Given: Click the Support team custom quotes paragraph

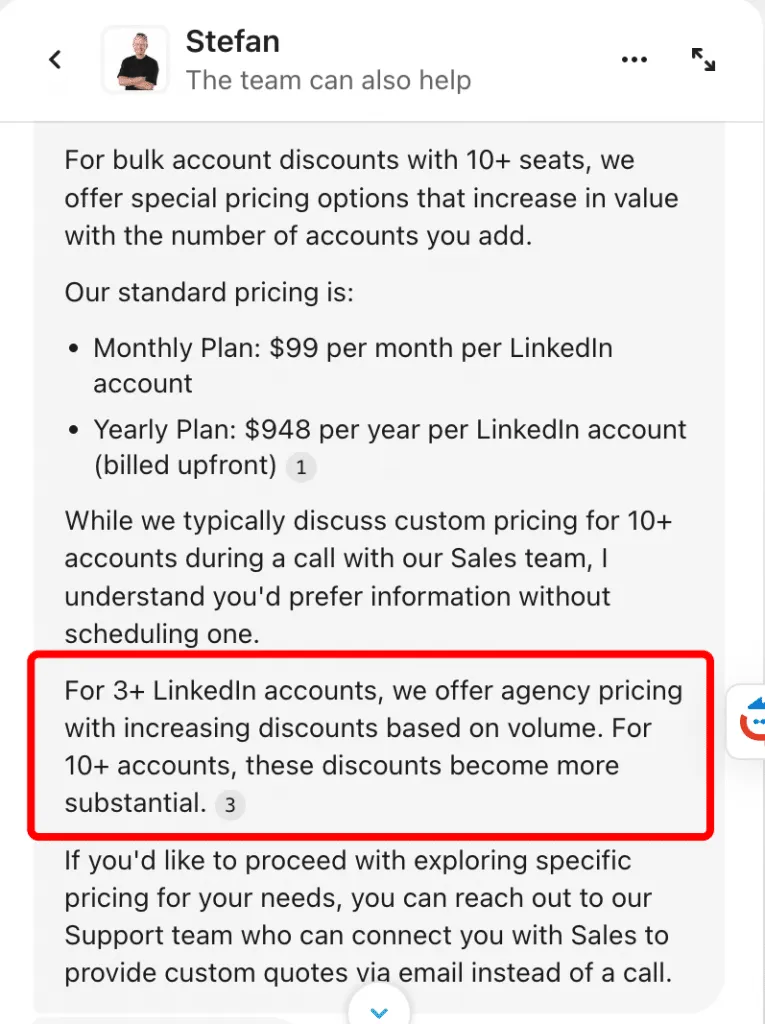Looking at the screenshot, I should tap(368, 916).
